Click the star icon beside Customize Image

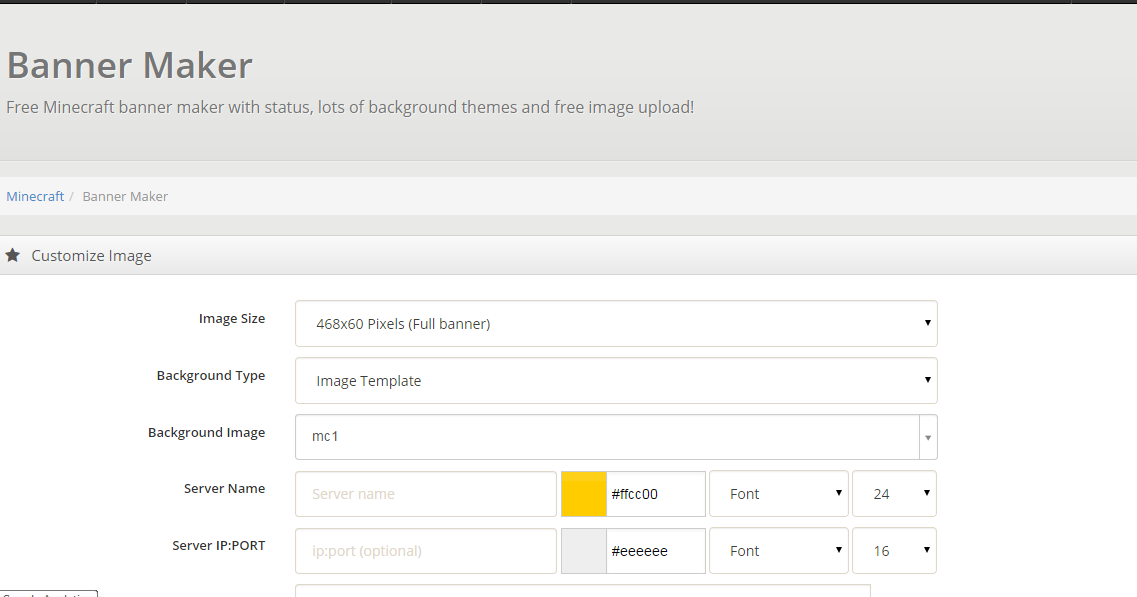pyautogui.click(x=13, y=255)
